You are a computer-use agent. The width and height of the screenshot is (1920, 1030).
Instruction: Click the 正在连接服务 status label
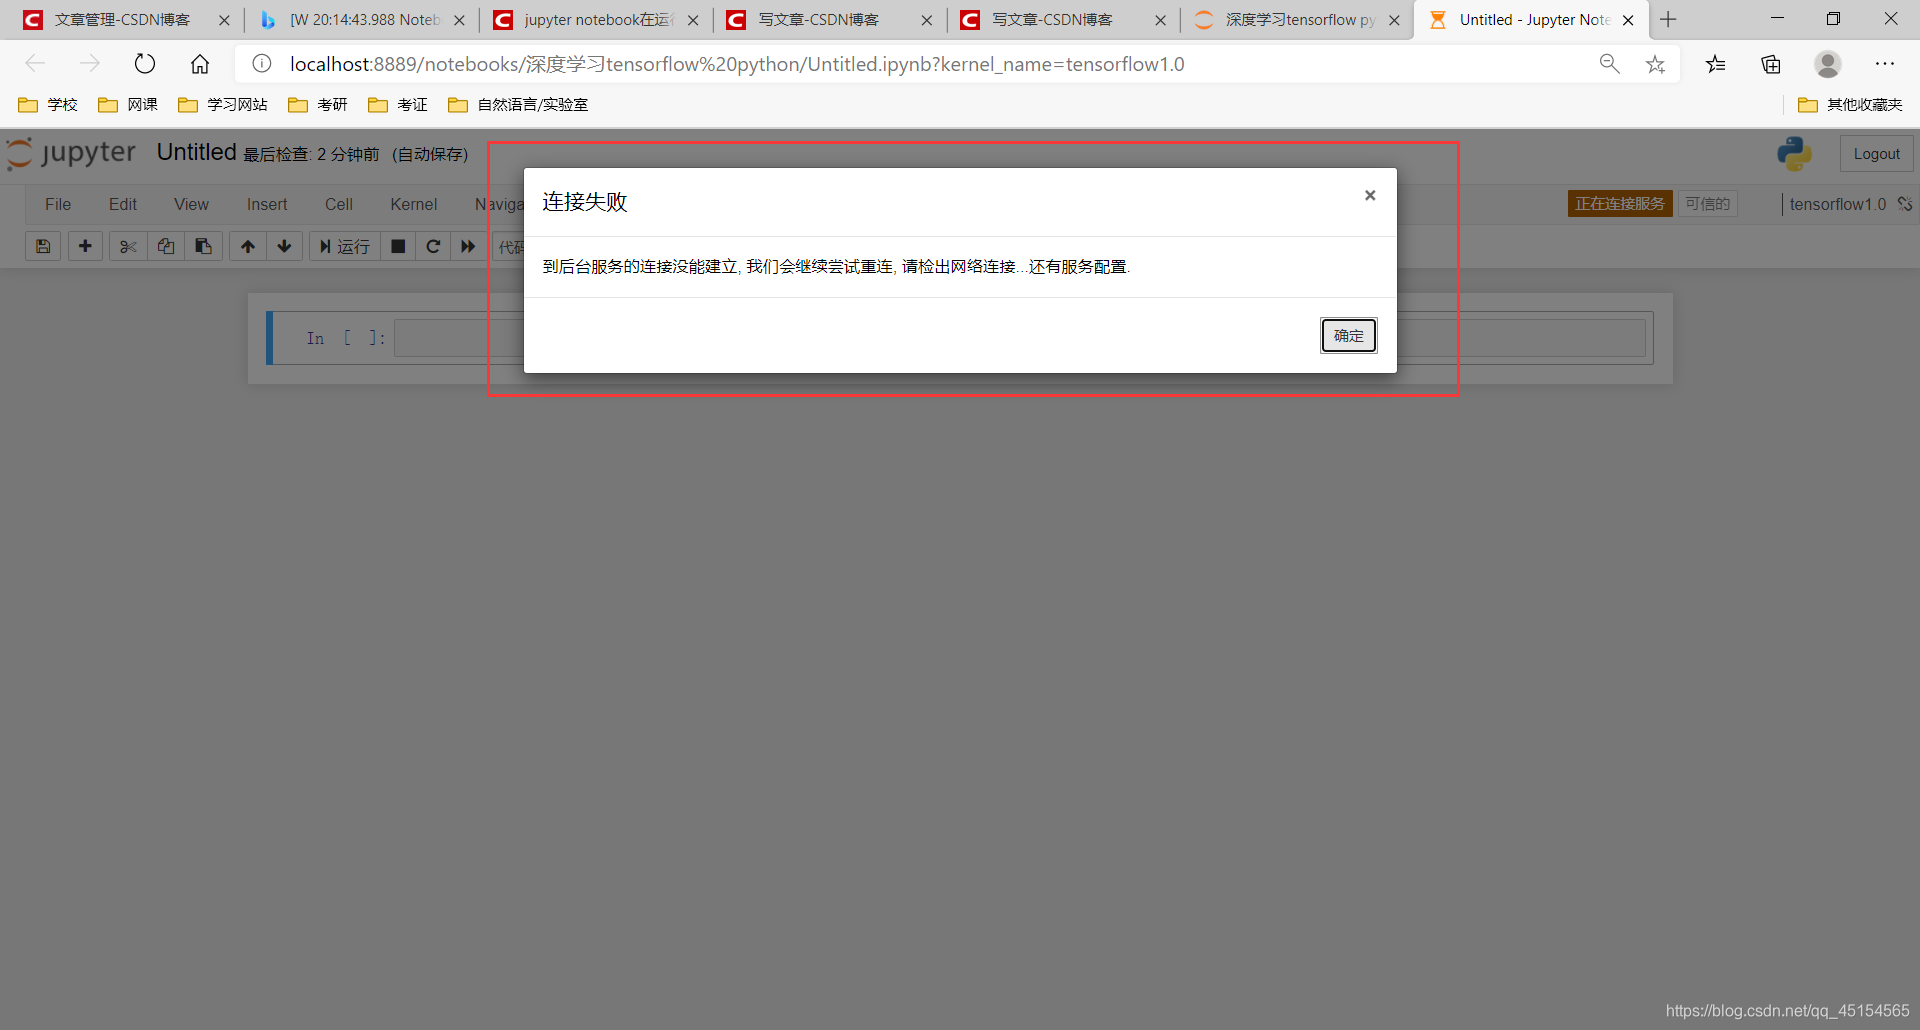(x=1620, y=204)
